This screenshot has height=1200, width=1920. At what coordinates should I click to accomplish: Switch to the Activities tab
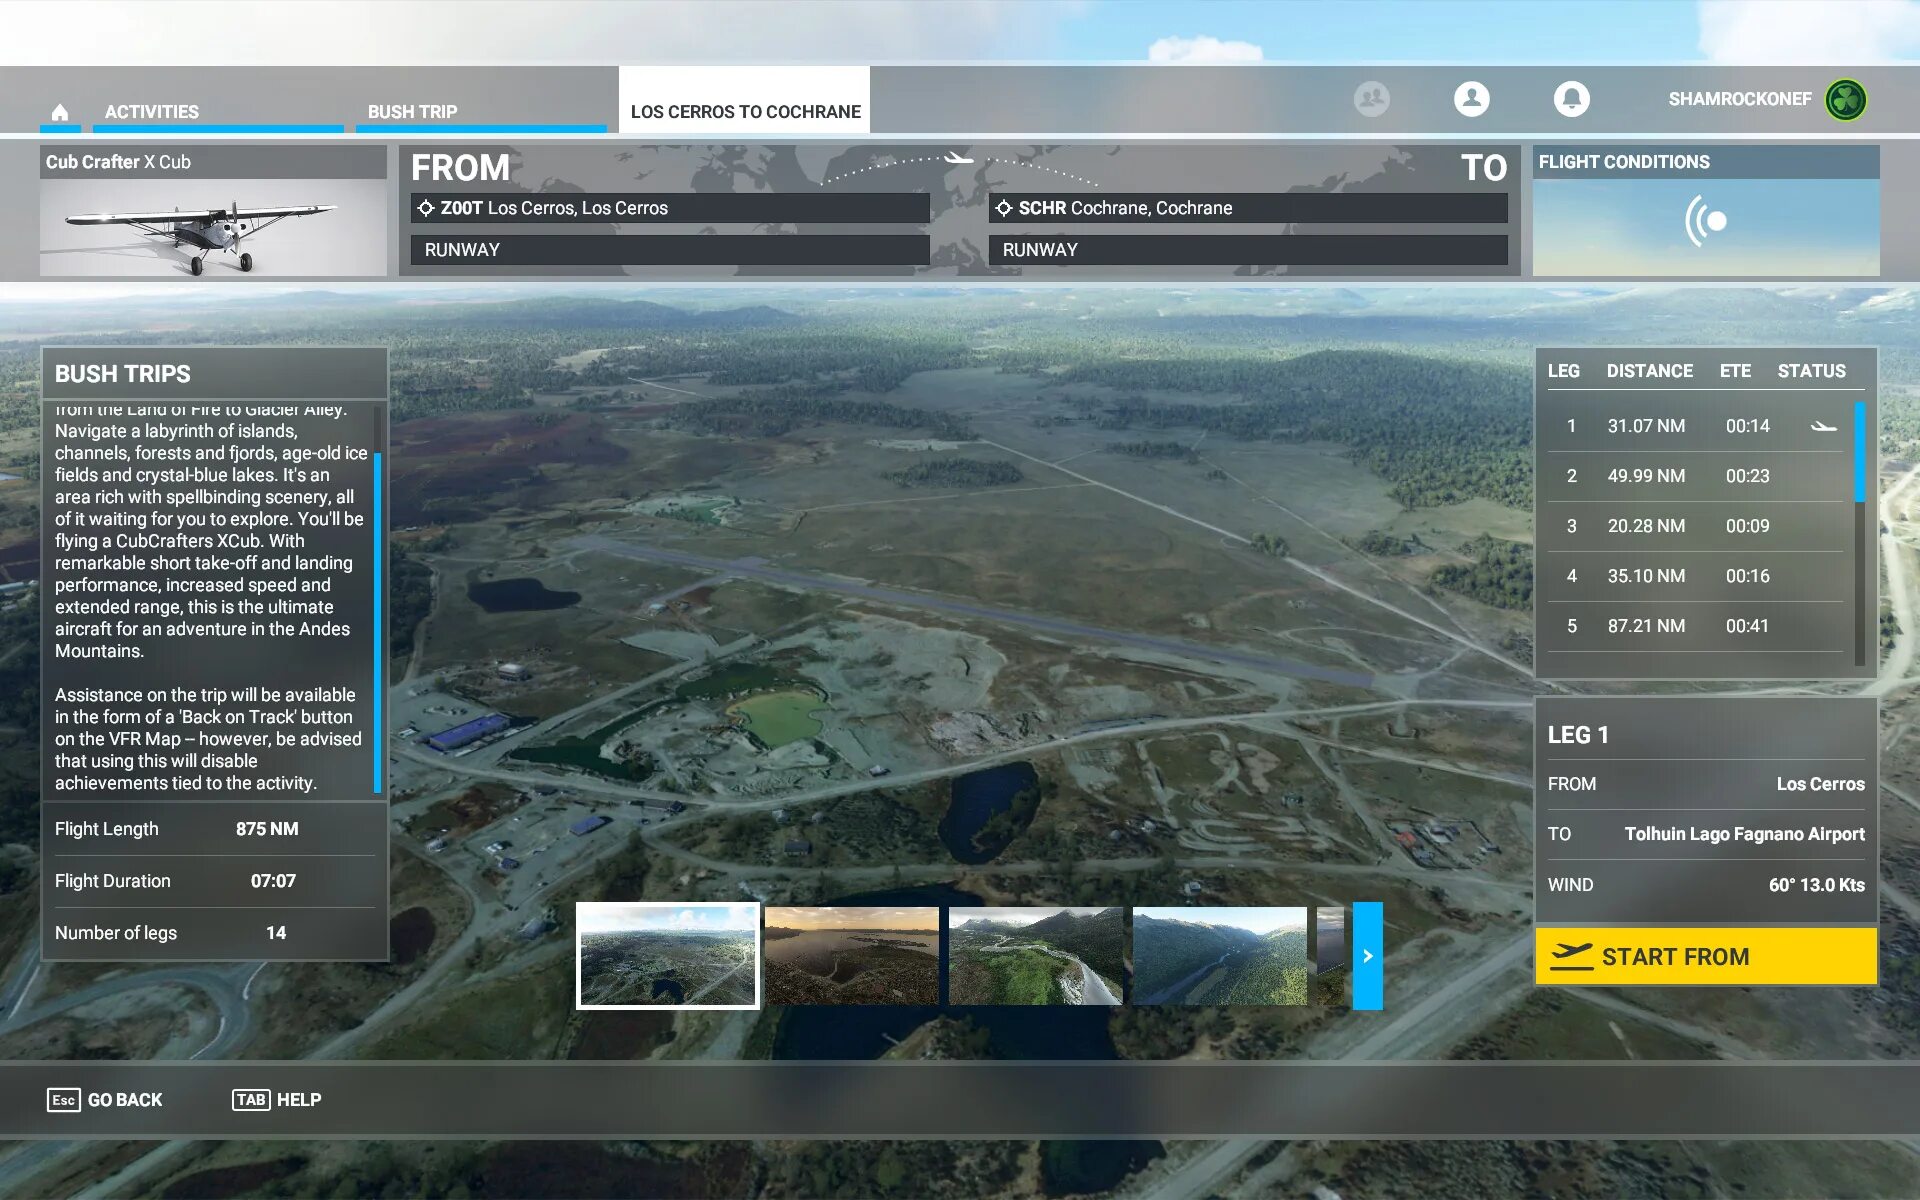point(152,112)
